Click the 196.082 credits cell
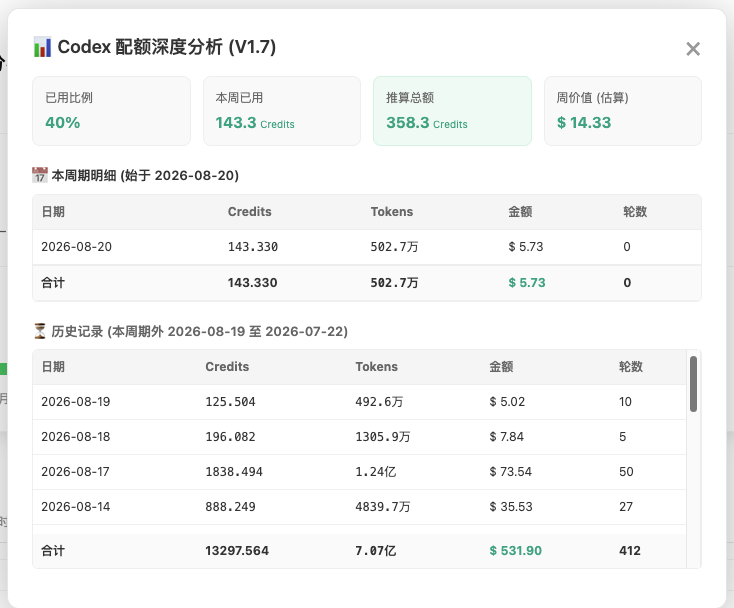The width and height of the screenshot is (734, 608). click(230, 437)
